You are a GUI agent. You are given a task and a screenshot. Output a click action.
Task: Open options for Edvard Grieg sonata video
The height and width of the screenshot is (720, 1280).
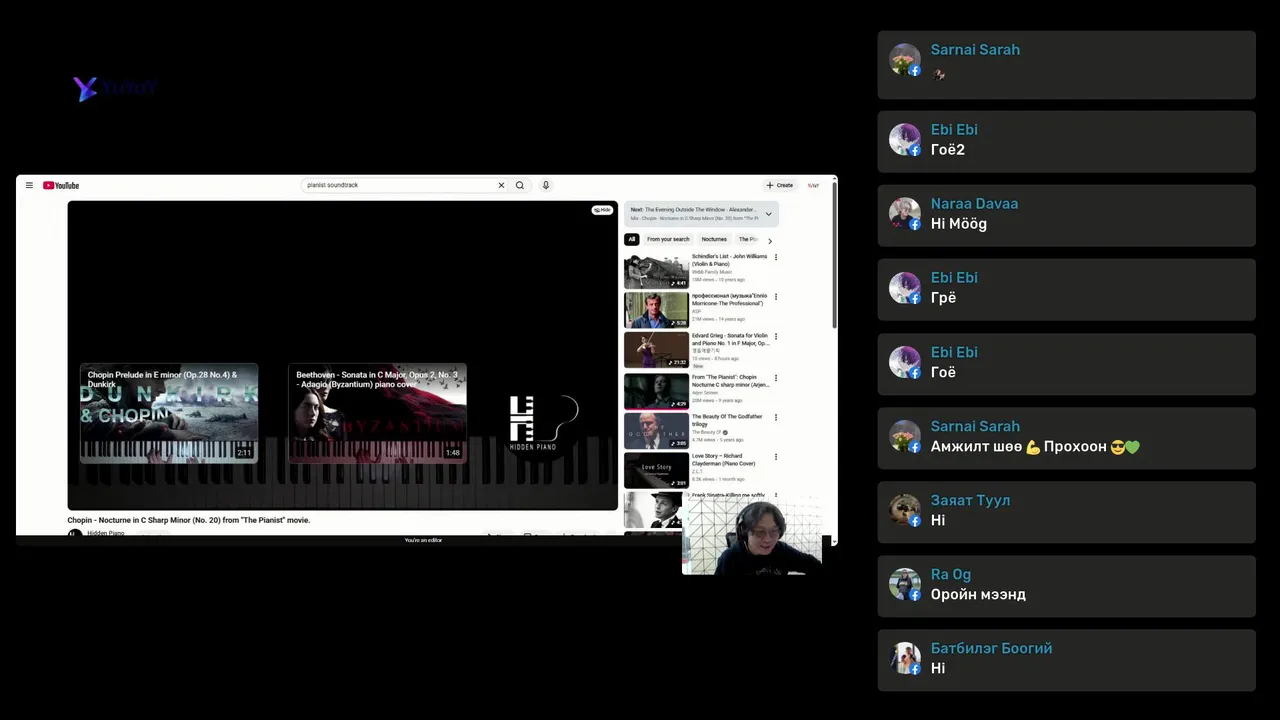(x=776, y=337)
